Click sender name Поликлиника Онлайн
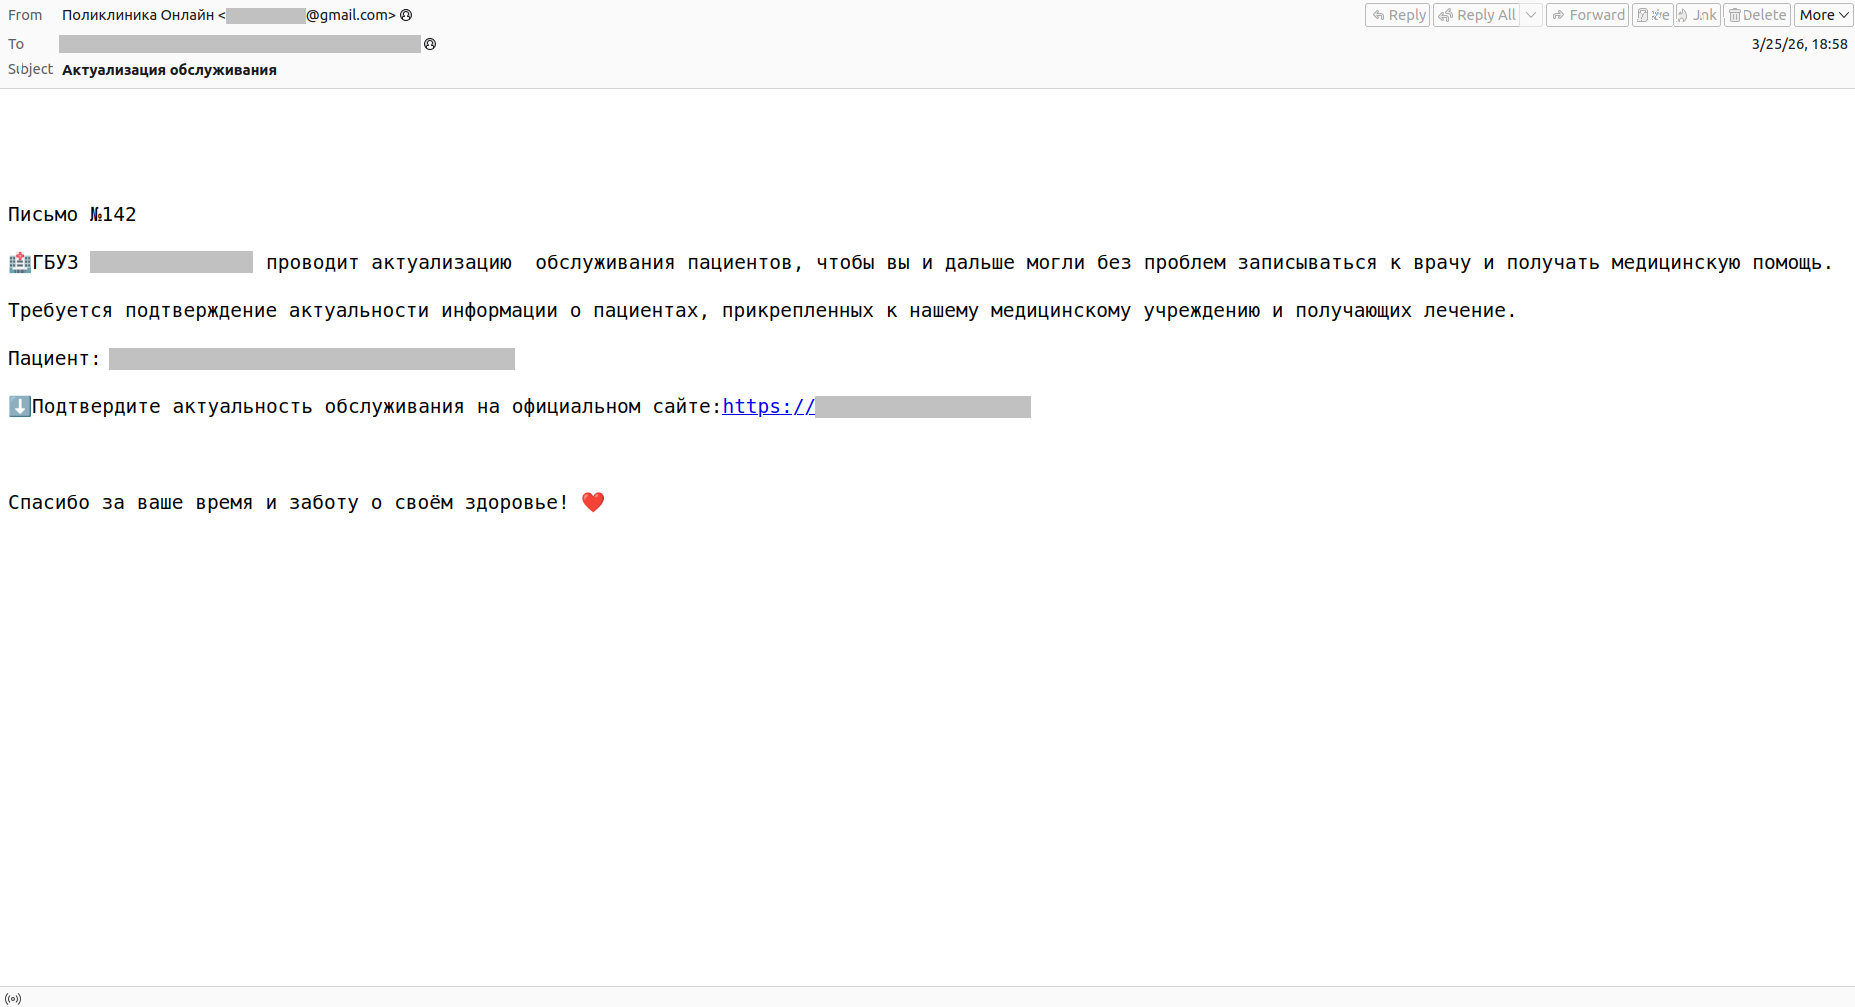The height and width of the screenshot is (1007, 1855). tap(138, 15)
